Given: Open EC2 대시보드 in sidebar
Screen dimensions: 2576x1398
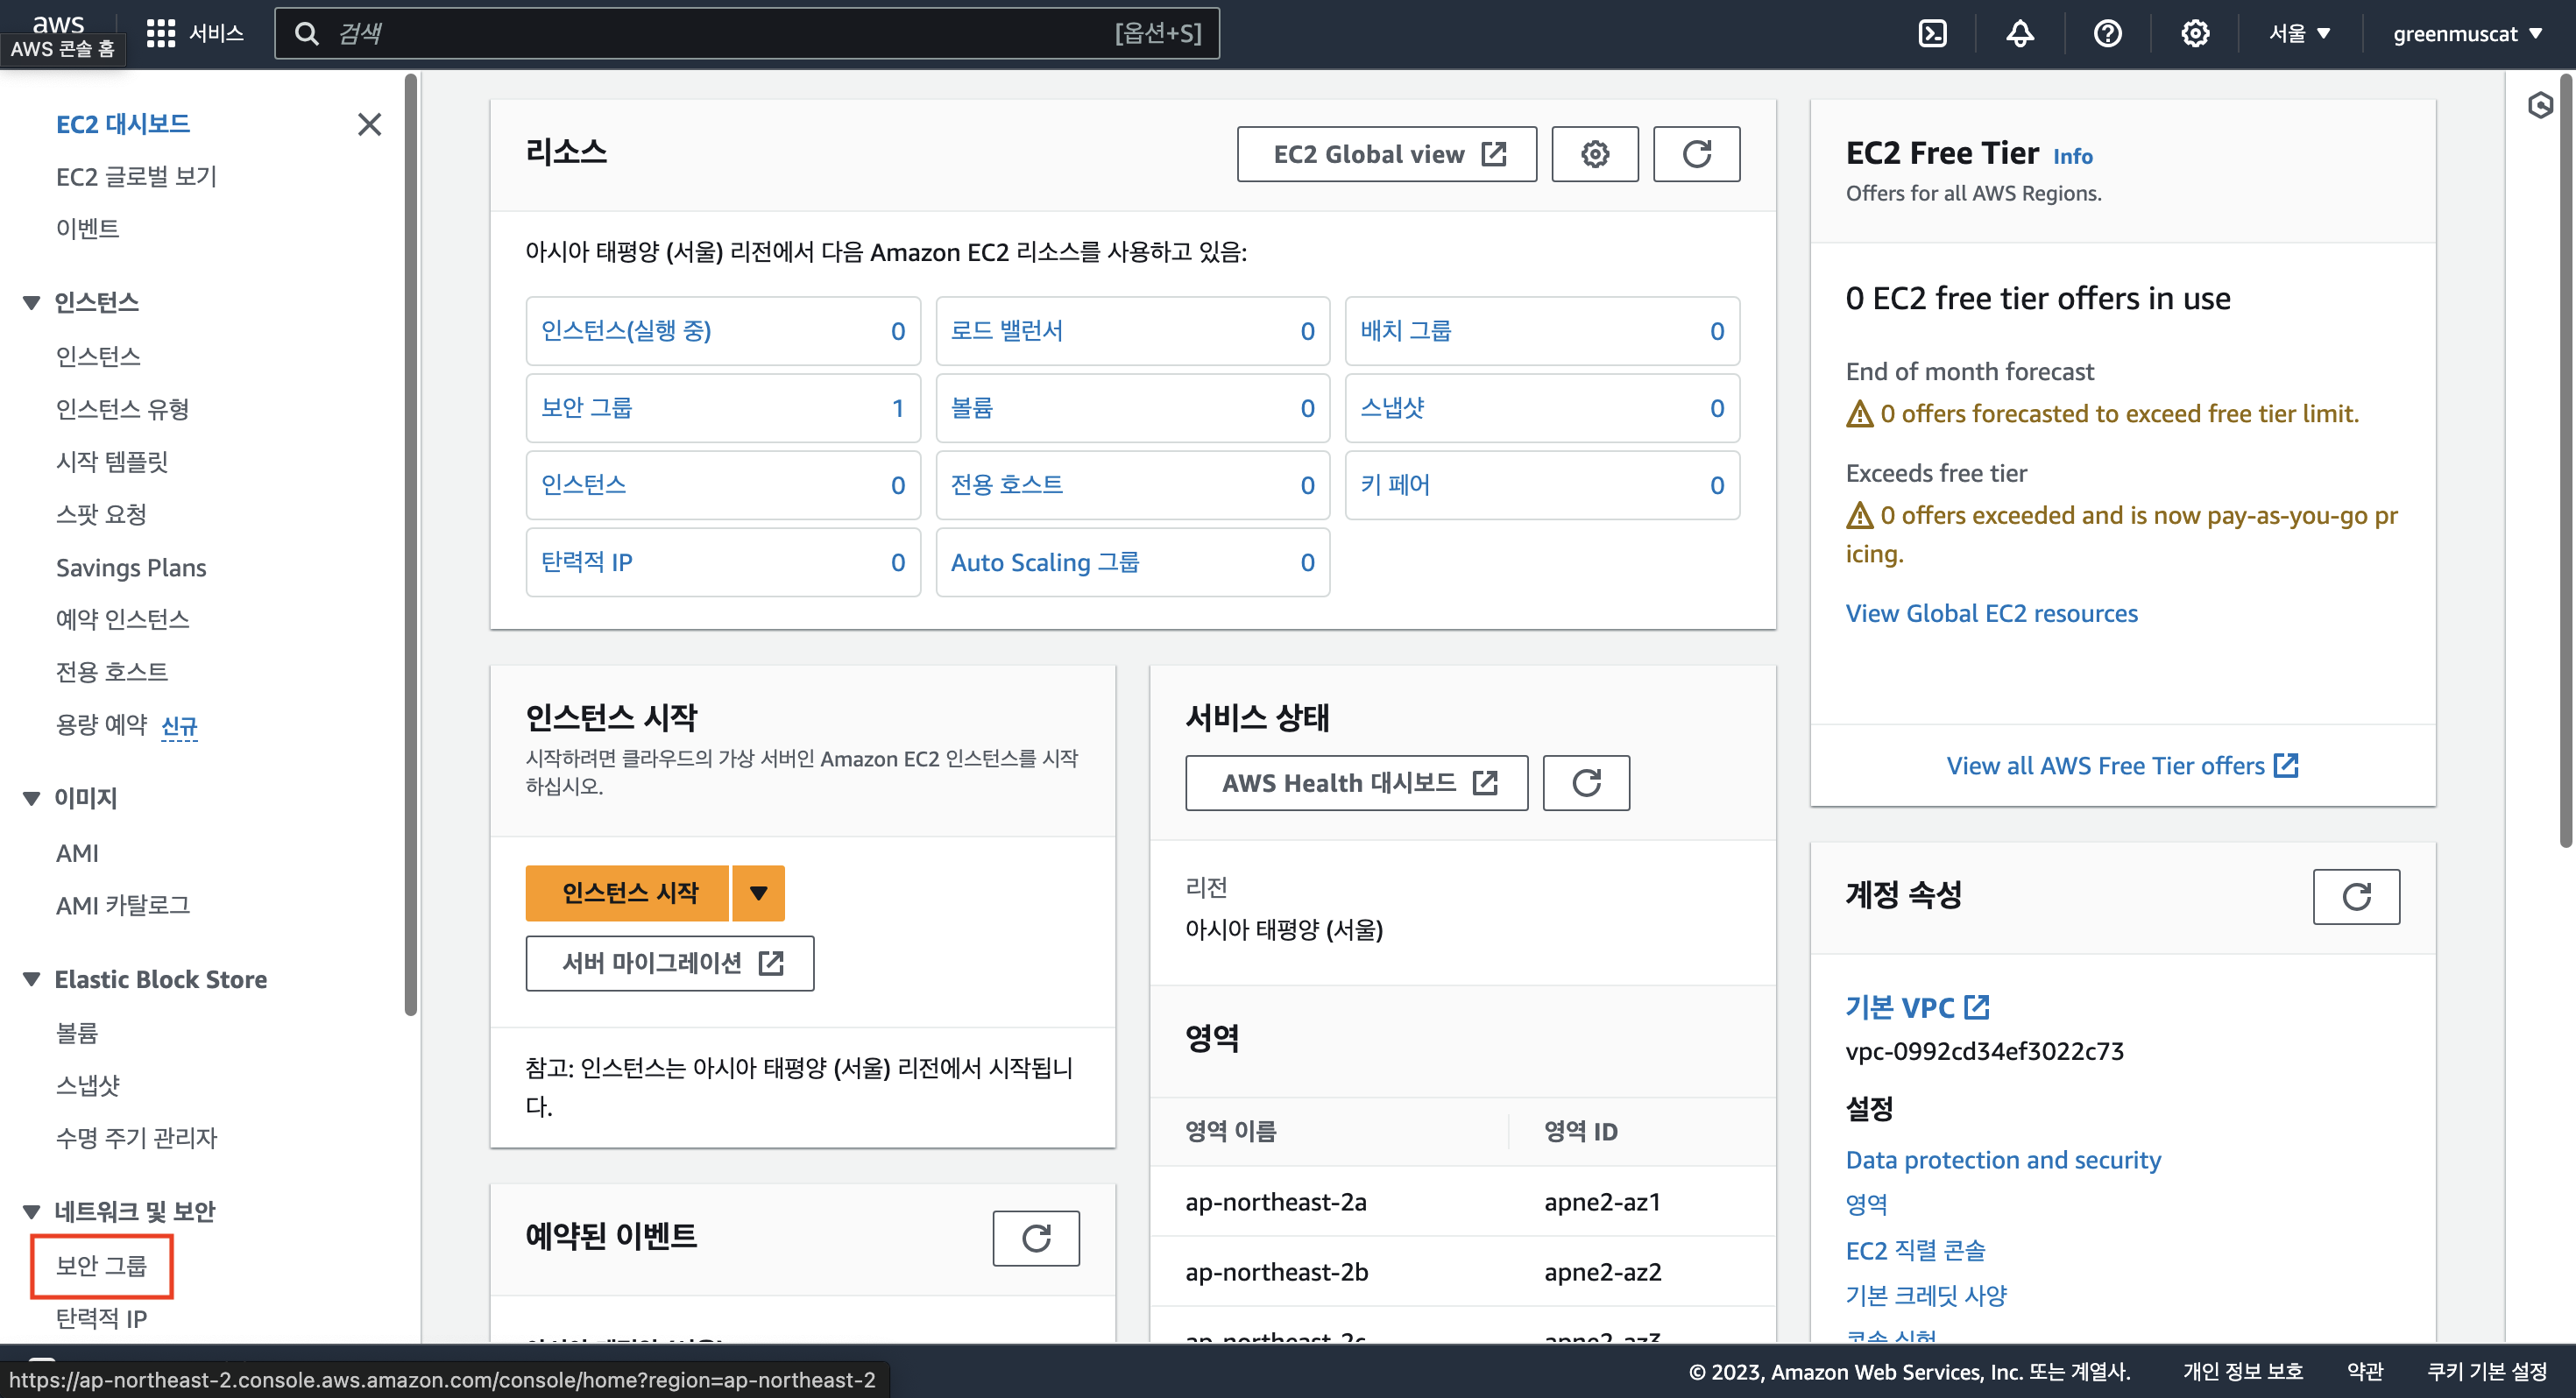Looking at the screenshot, I should tap(123, 124).
